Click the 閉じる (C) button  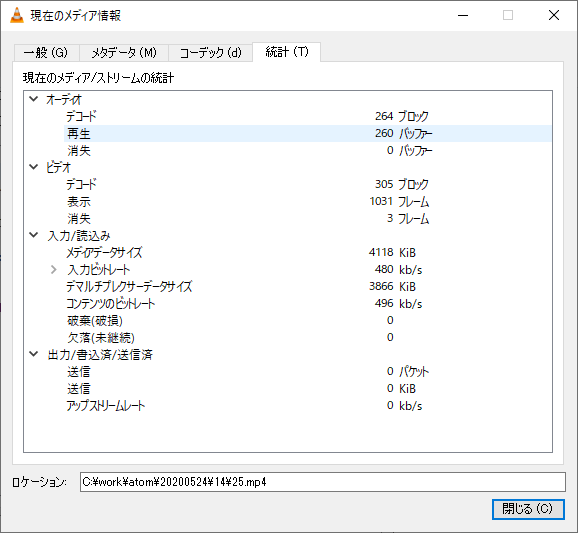[x=528, y=509]
